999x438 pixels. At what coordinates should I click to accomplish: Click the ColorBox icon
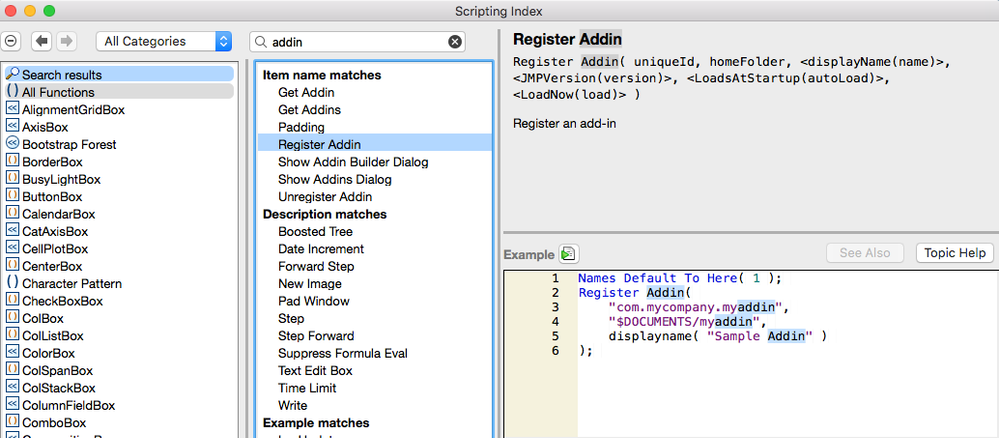[12, 352]
